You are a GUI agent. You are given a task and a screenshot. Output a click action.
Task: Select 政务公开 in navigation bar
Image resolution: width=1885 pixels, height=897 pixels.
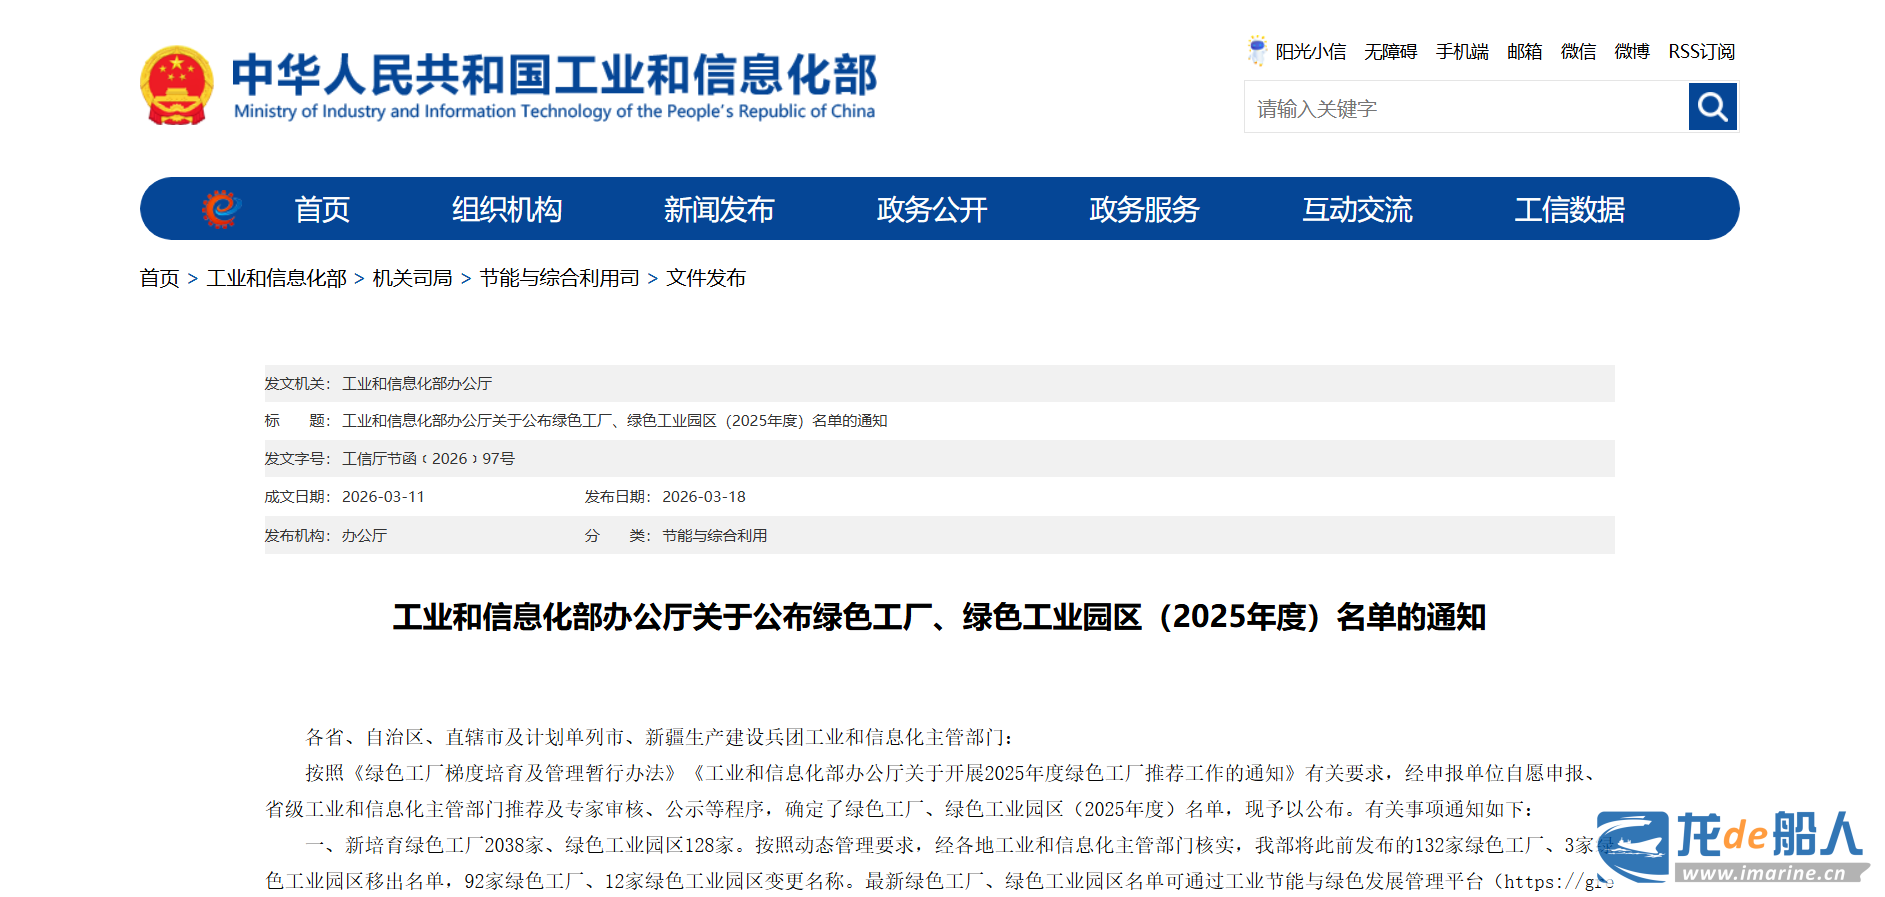point(932,210)
